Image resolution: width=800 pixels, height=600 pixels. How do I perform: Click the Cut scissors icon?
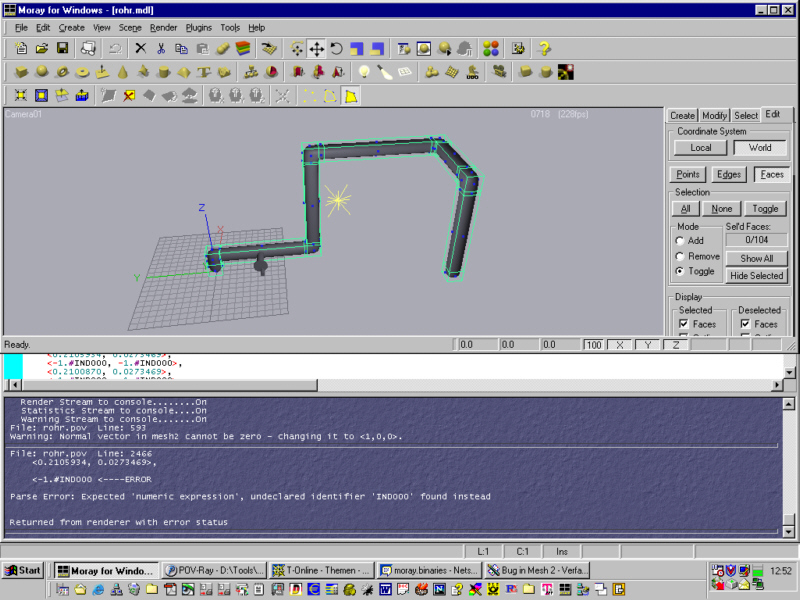coord(160,48)
